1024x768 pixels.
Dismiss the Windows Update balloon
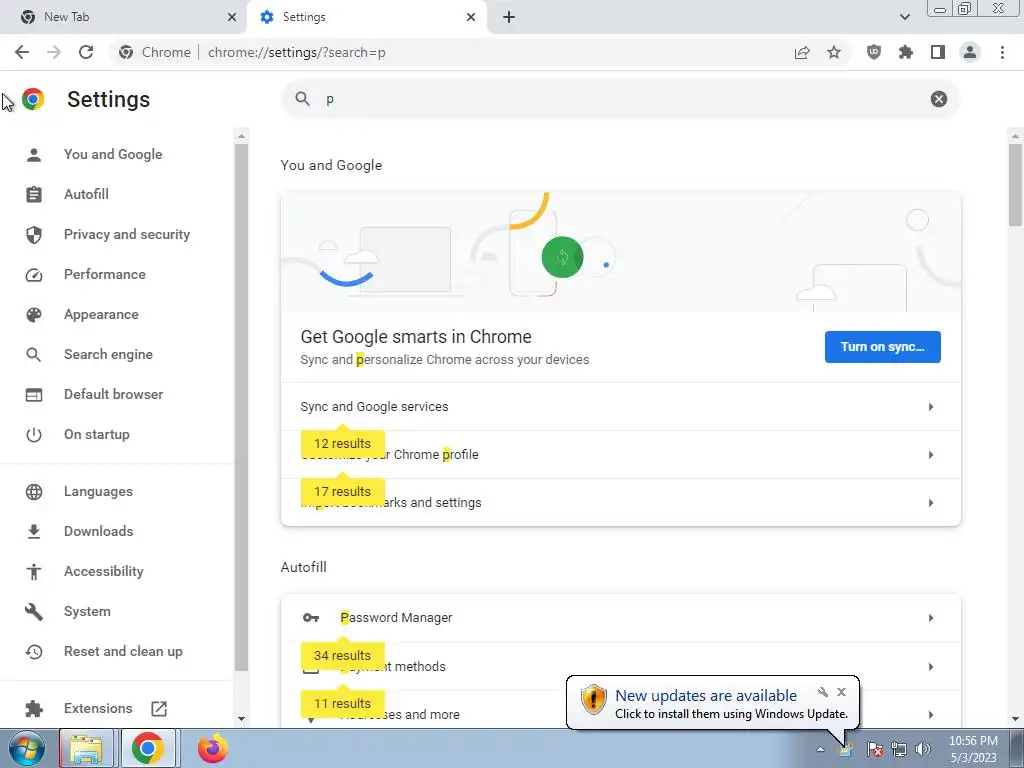pos(841,692)
